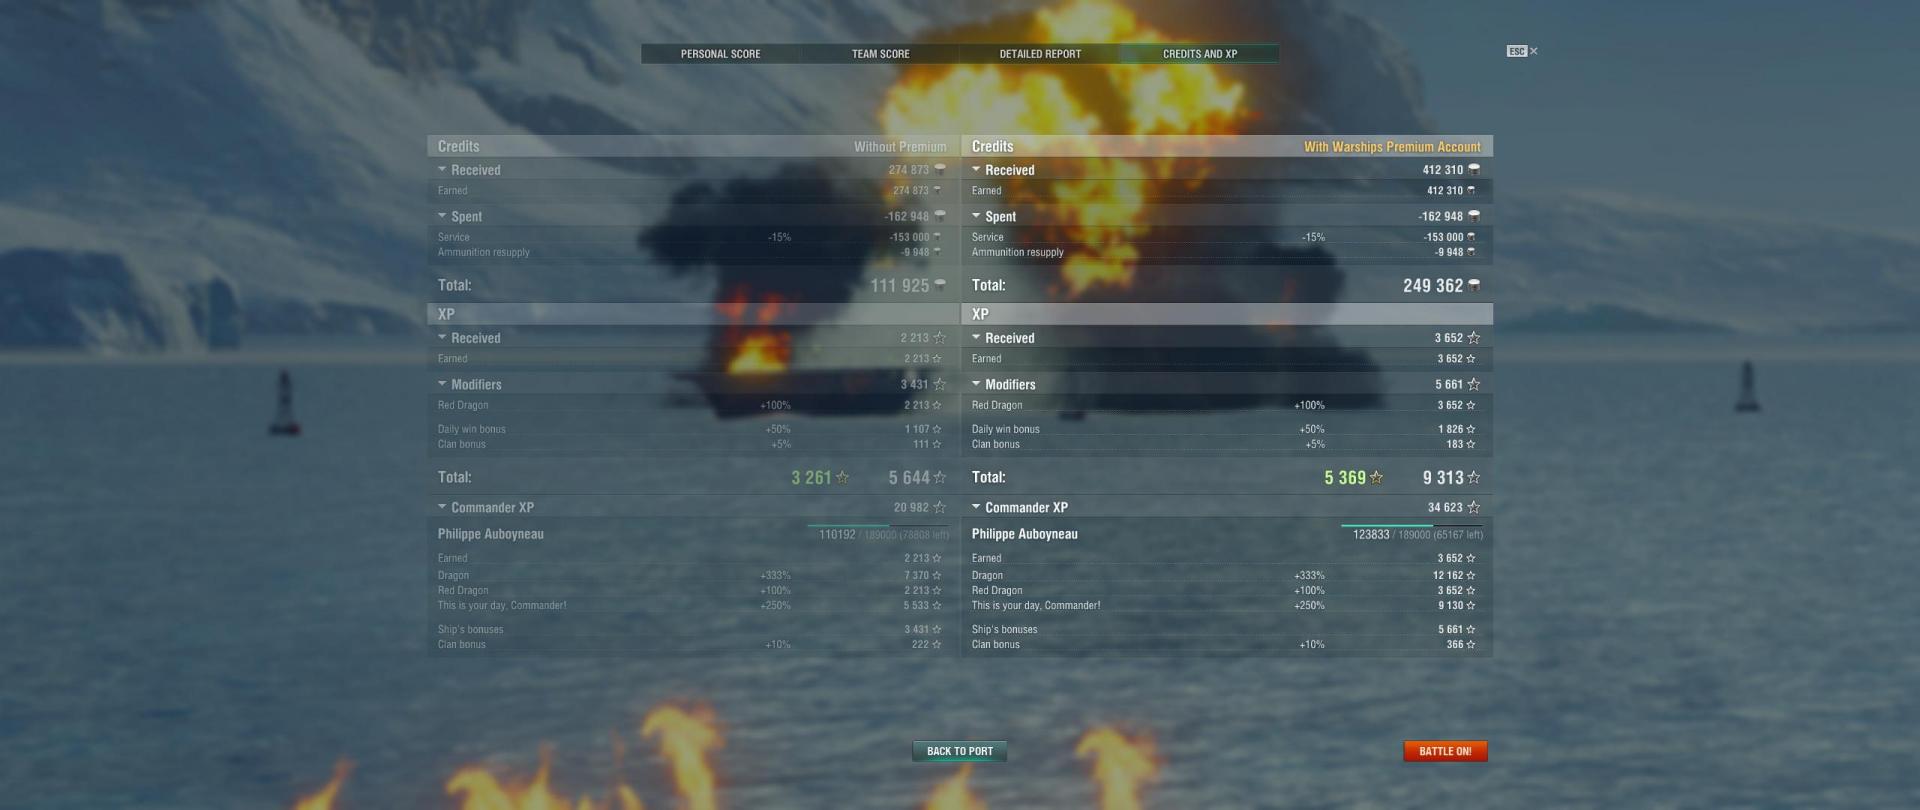The image size is (1920, 810).
Task: Click the ESC close icon
Action: pos(1522,51)
